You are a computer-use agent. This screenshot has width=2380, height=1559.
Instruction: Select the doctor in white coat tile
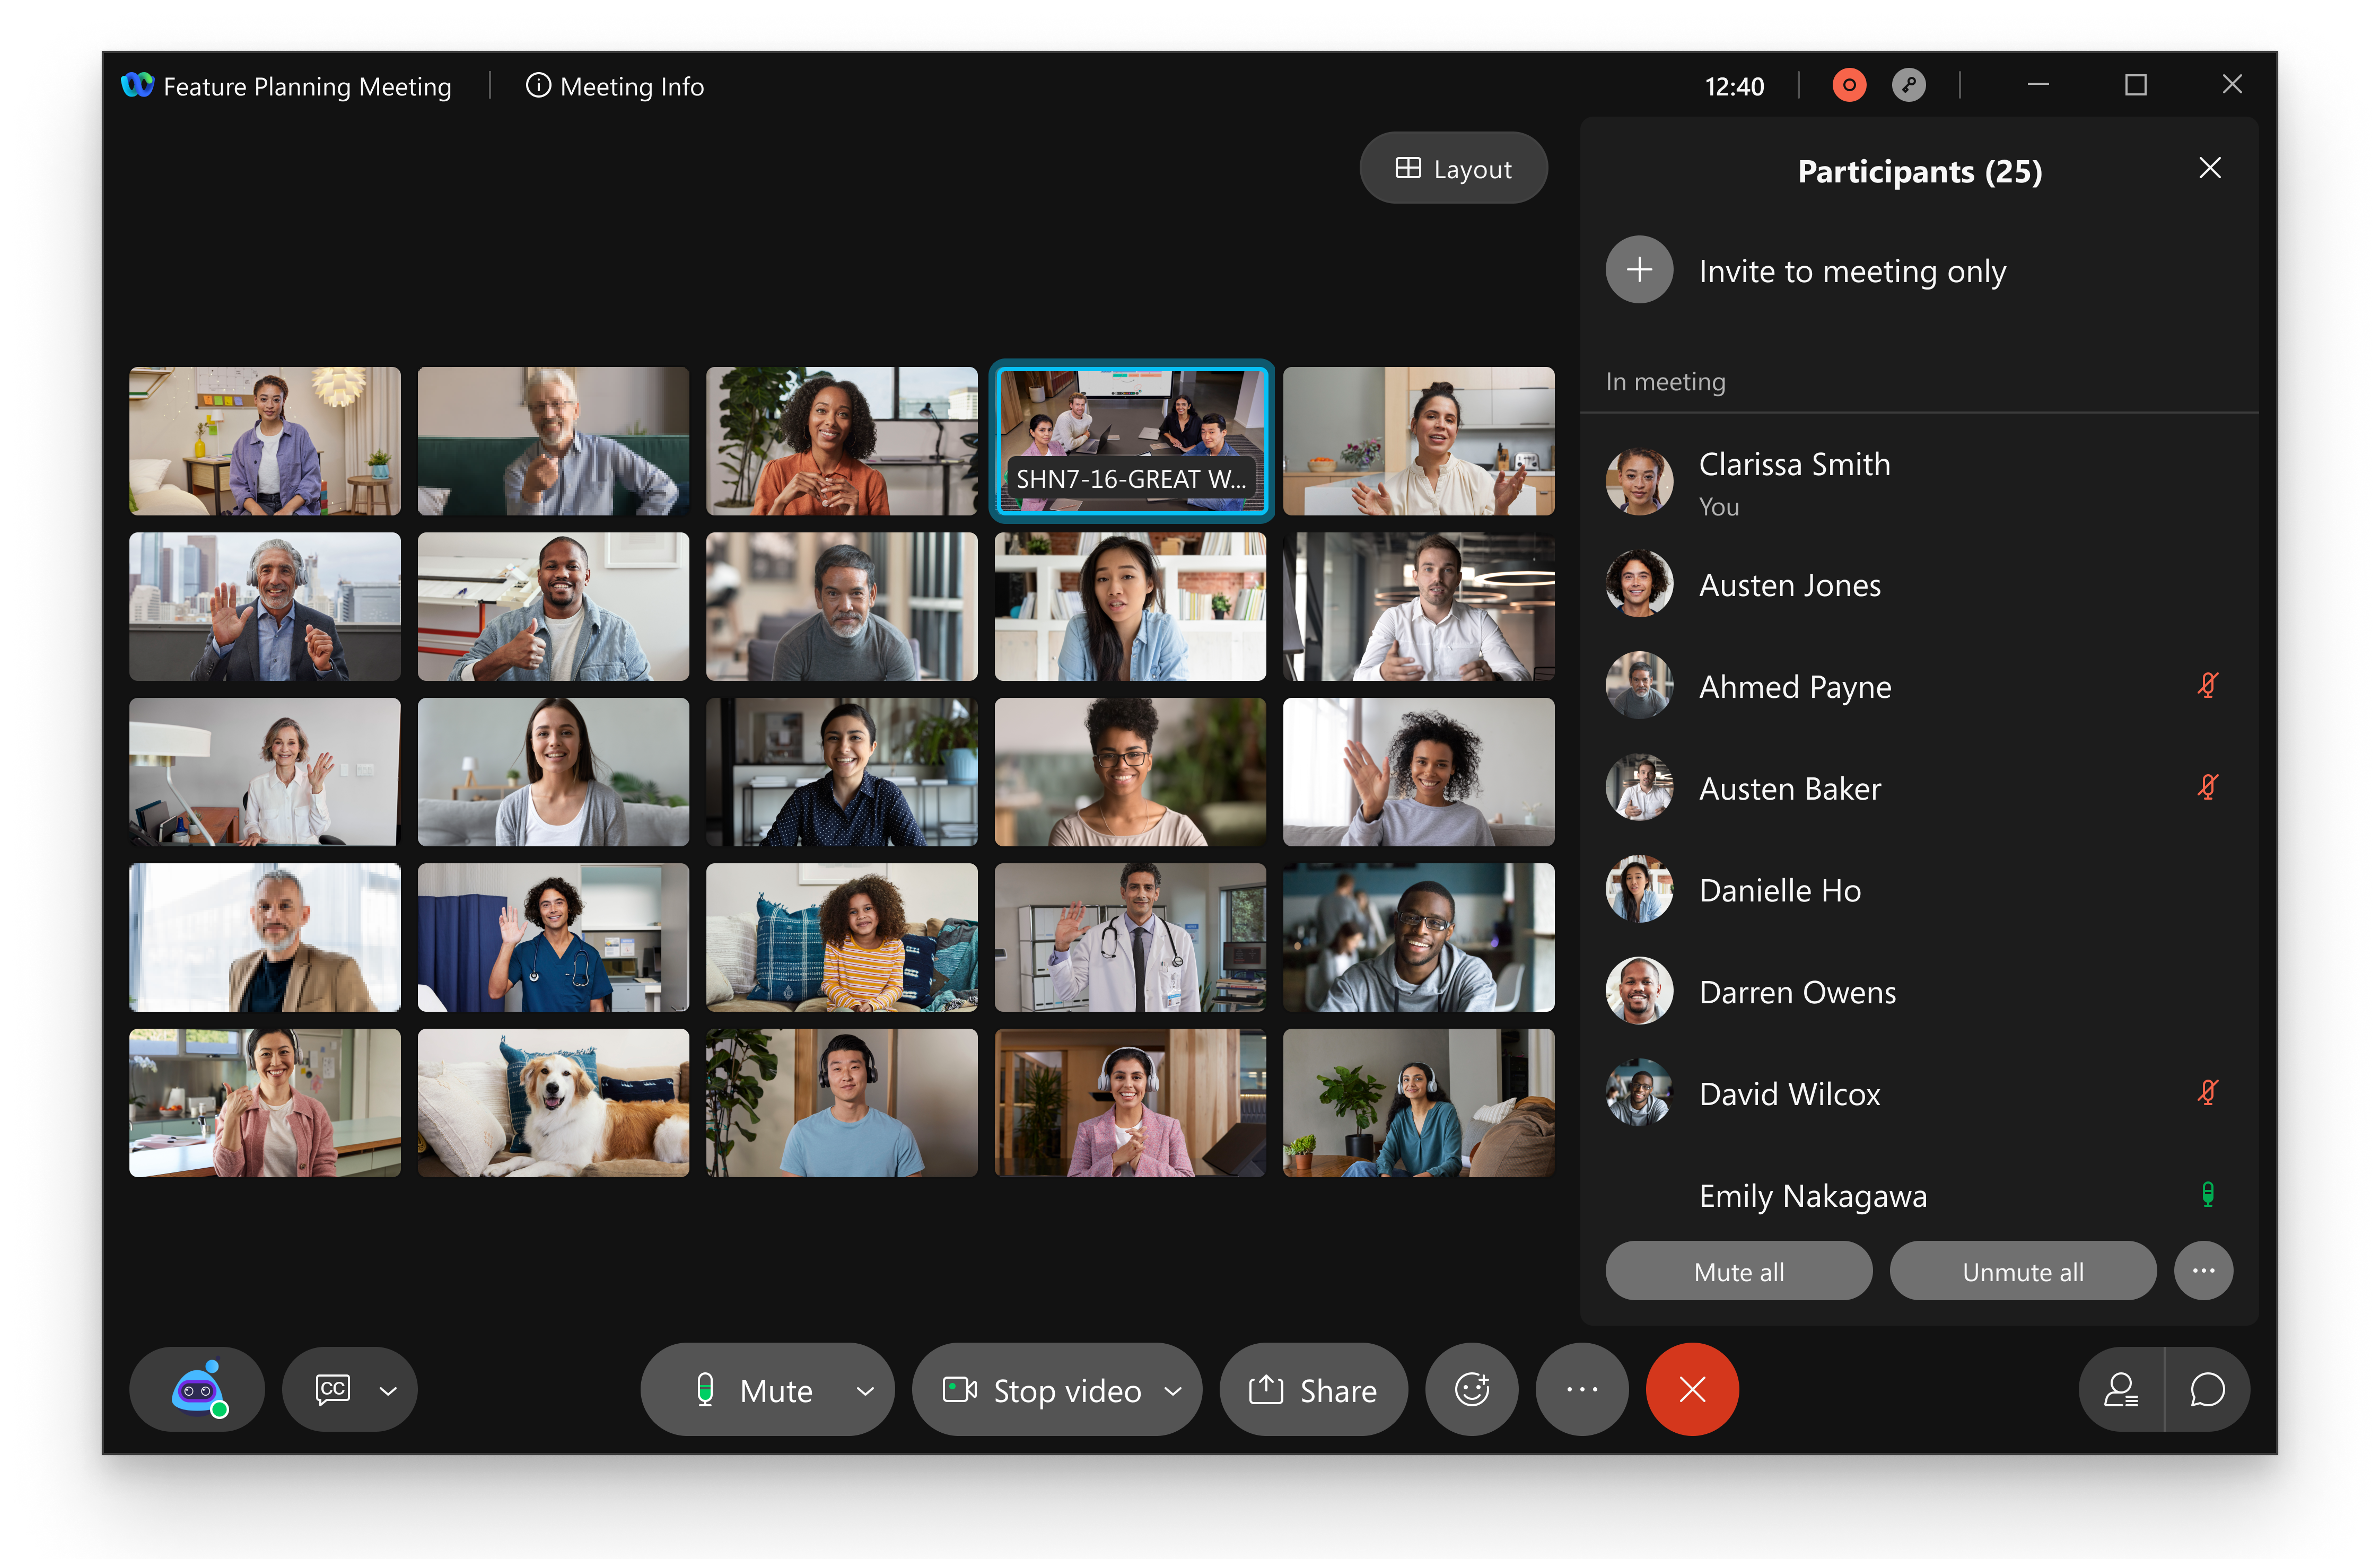(x=1130, y=937)
